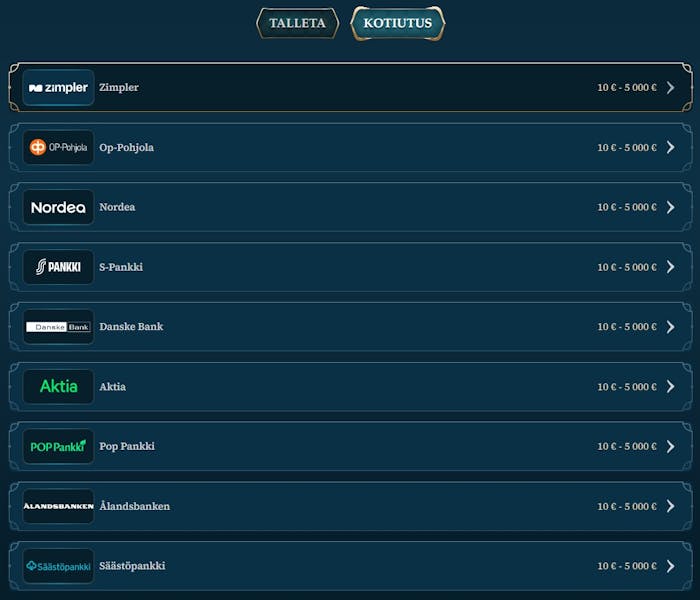
Task: Click the OP-Pohjola logo icon
Action: click(x=58, y=147)
